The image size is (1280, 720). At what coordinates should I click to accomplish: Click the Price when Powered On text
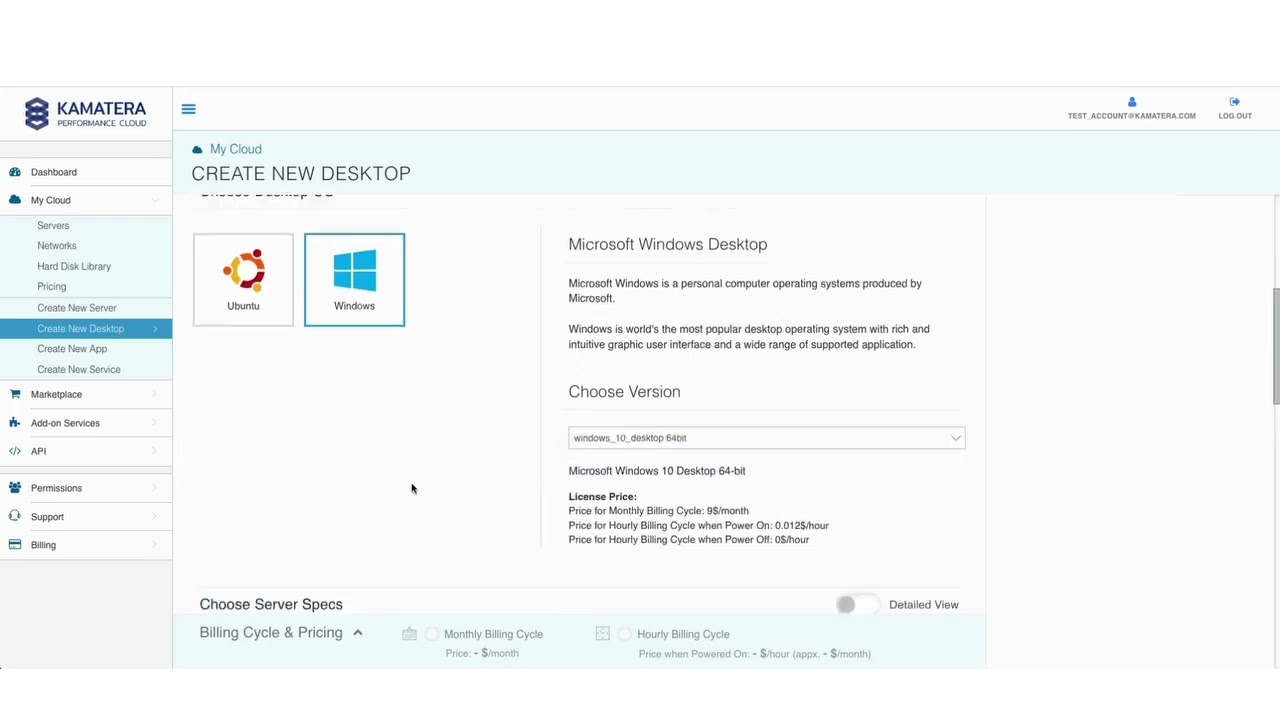pyautogui.click(x=755, y=654)
